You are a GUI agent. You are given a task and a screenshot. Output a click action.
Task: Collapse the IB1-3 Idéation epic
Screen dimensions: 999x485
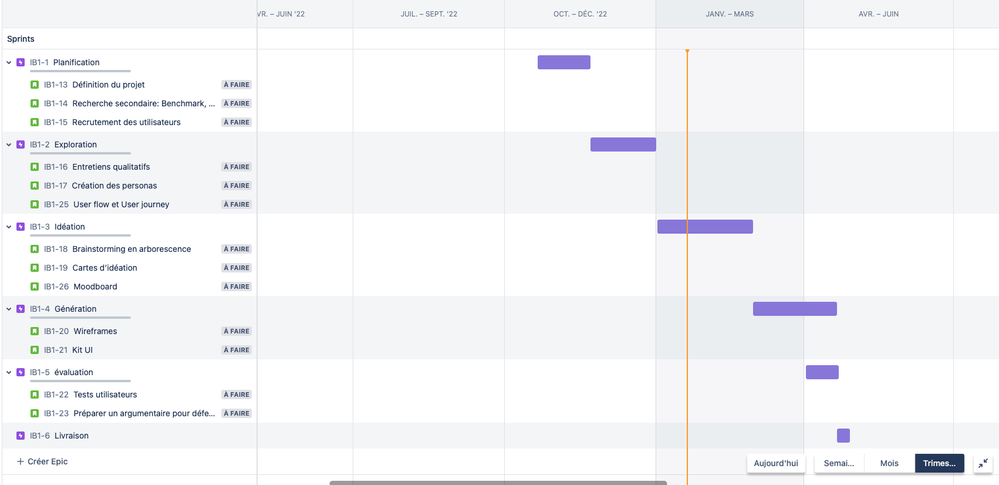pos(9,227)
